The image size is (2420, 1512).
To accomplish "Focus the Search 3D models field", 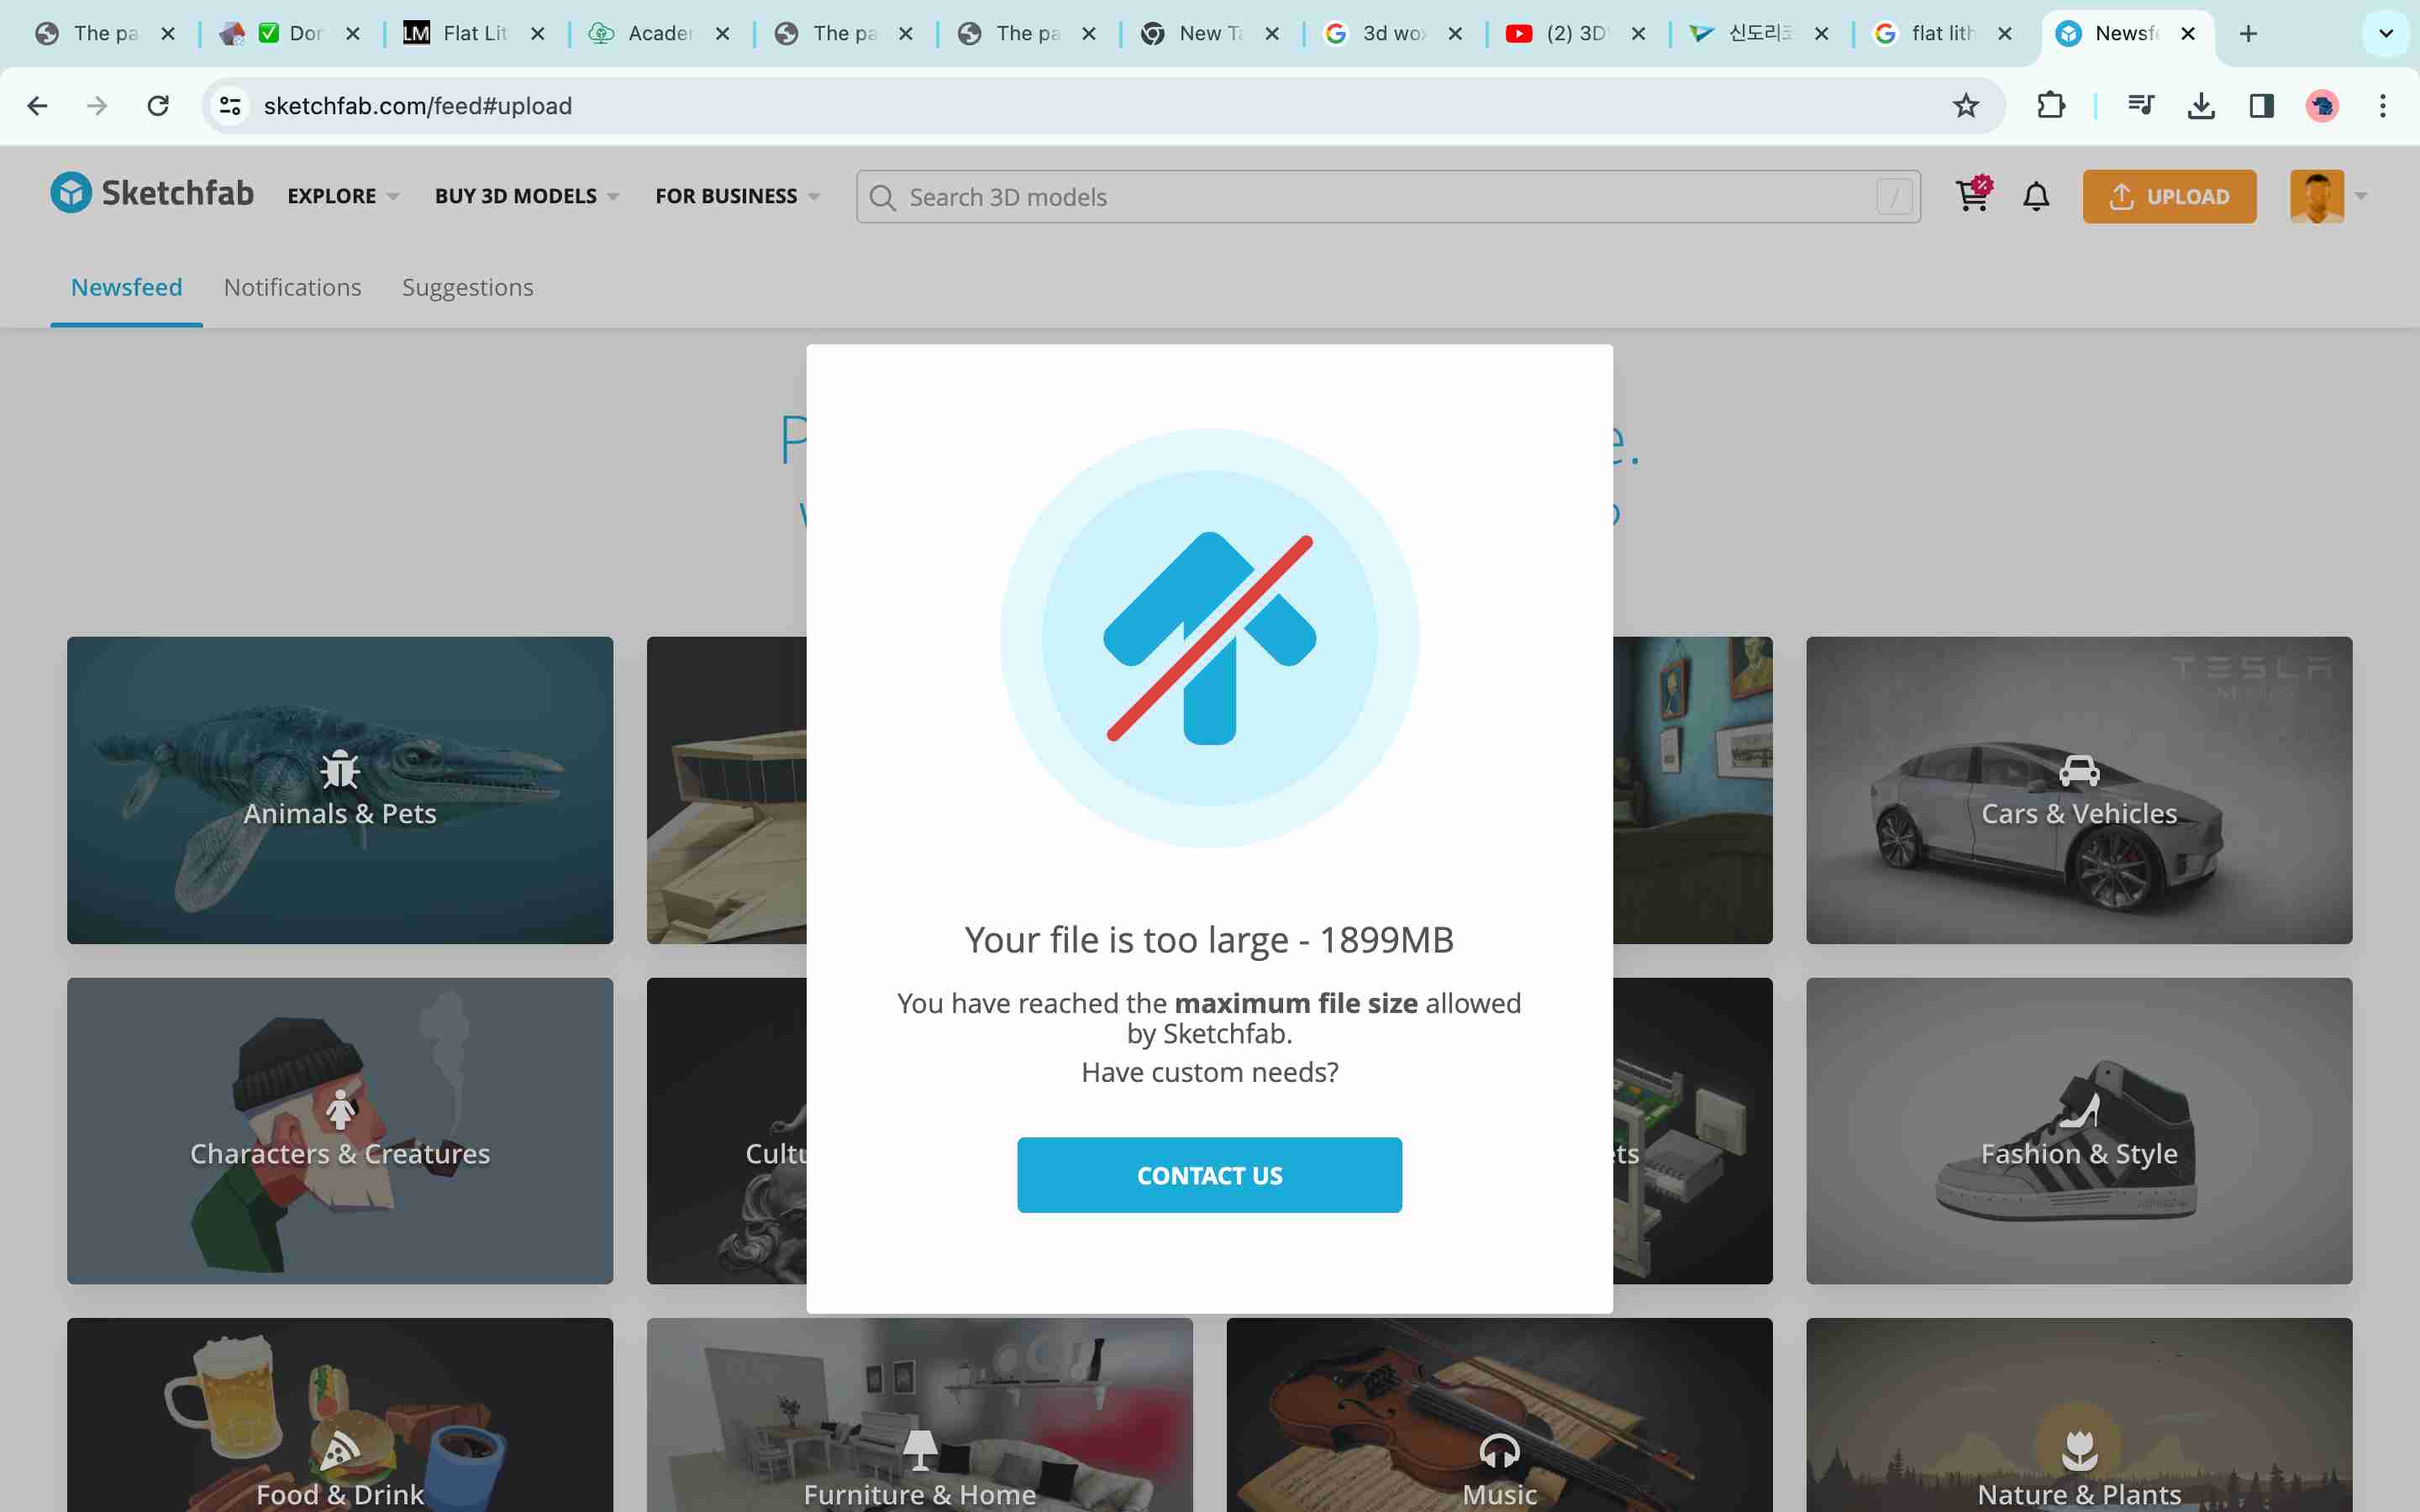I will point(1388,197).
